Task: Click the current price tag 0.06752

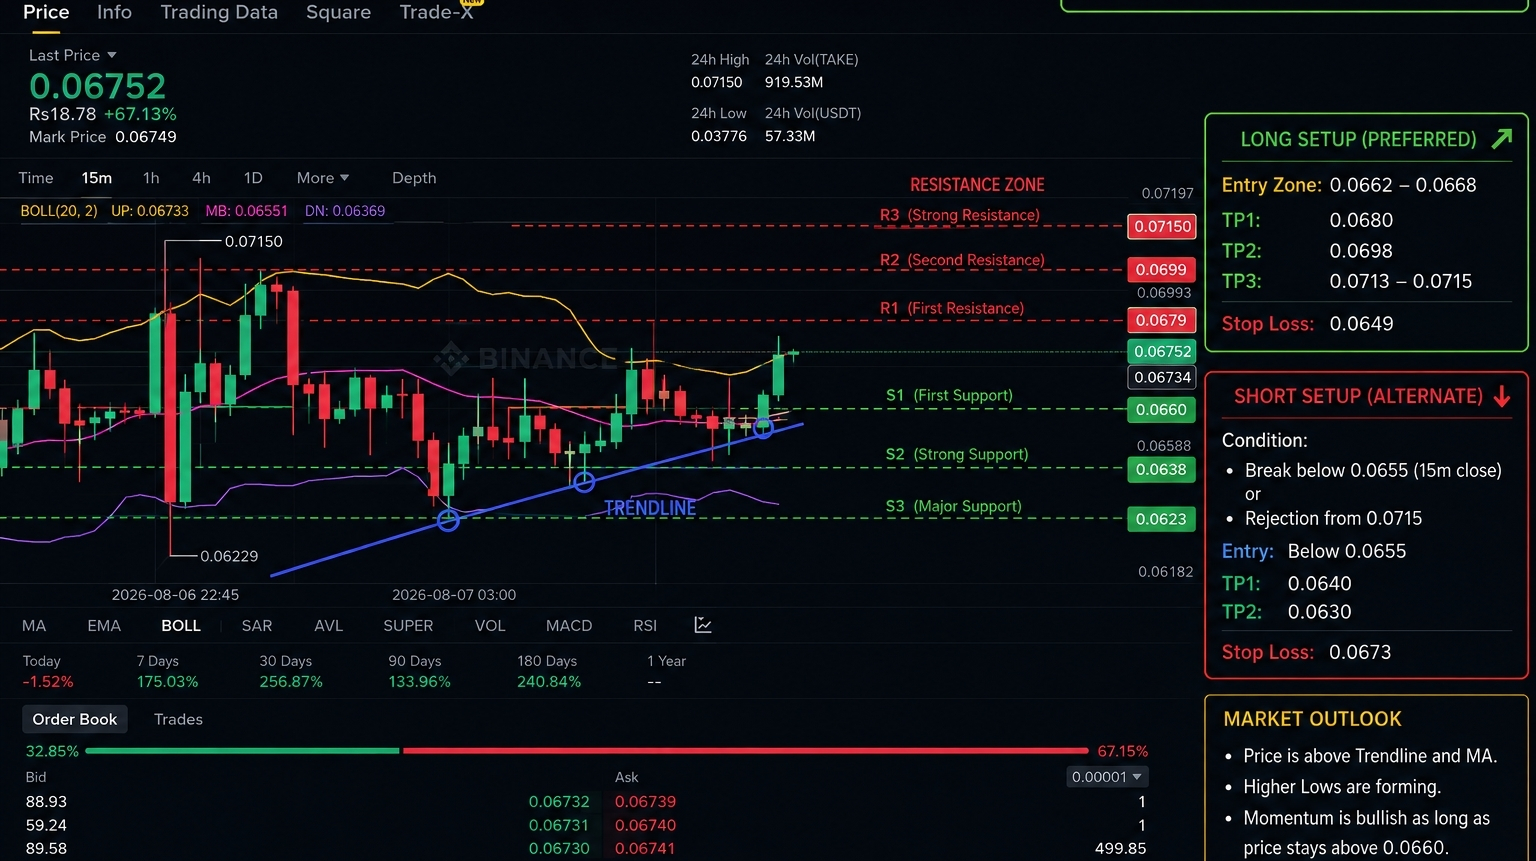Action: tap(1162, 351)
